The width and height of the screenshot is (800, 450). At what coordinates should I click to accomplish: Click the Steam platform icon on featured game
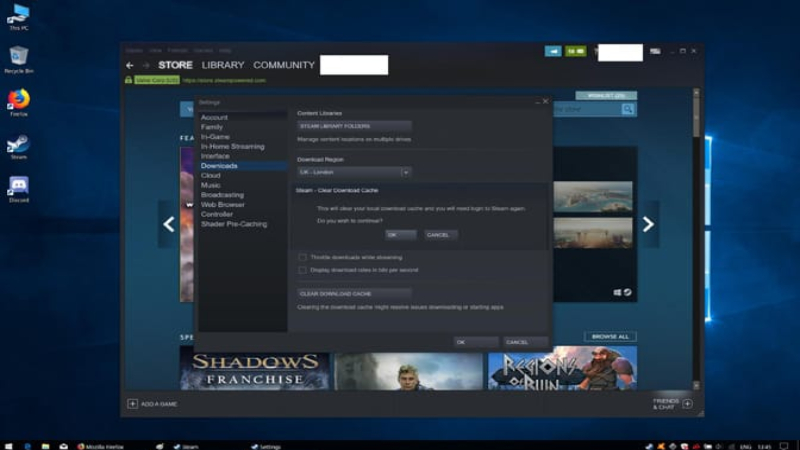pos(628,292)
